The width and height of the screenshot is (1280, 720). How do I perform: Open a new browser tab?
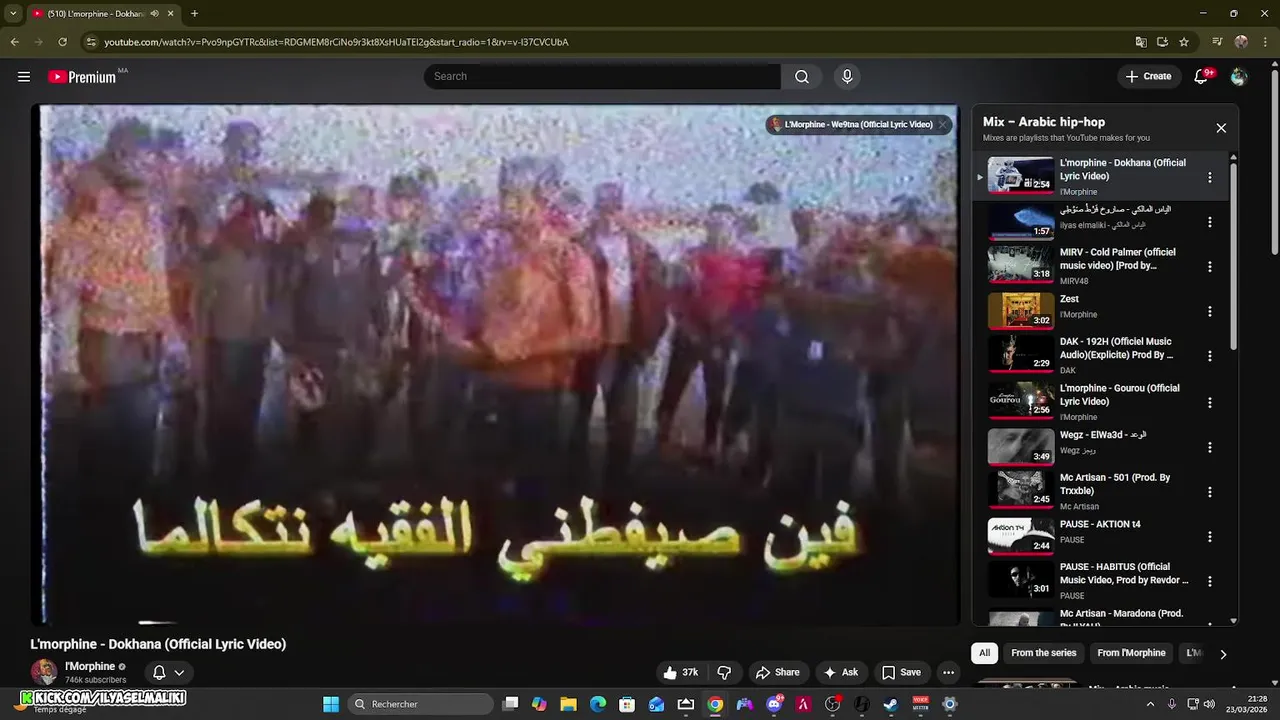(x=194, y=13)
